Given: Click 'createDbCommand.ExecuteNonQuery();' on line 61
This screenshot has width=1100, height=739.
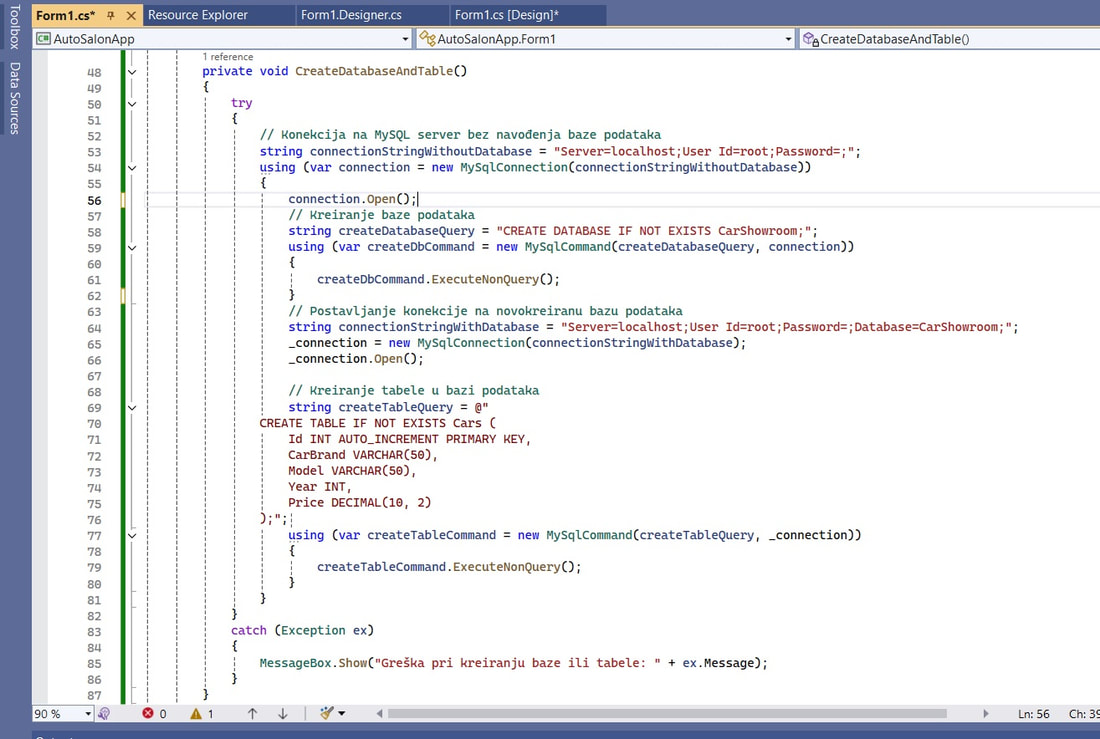Looking at the screenshot, I should (x=438, y=279).
